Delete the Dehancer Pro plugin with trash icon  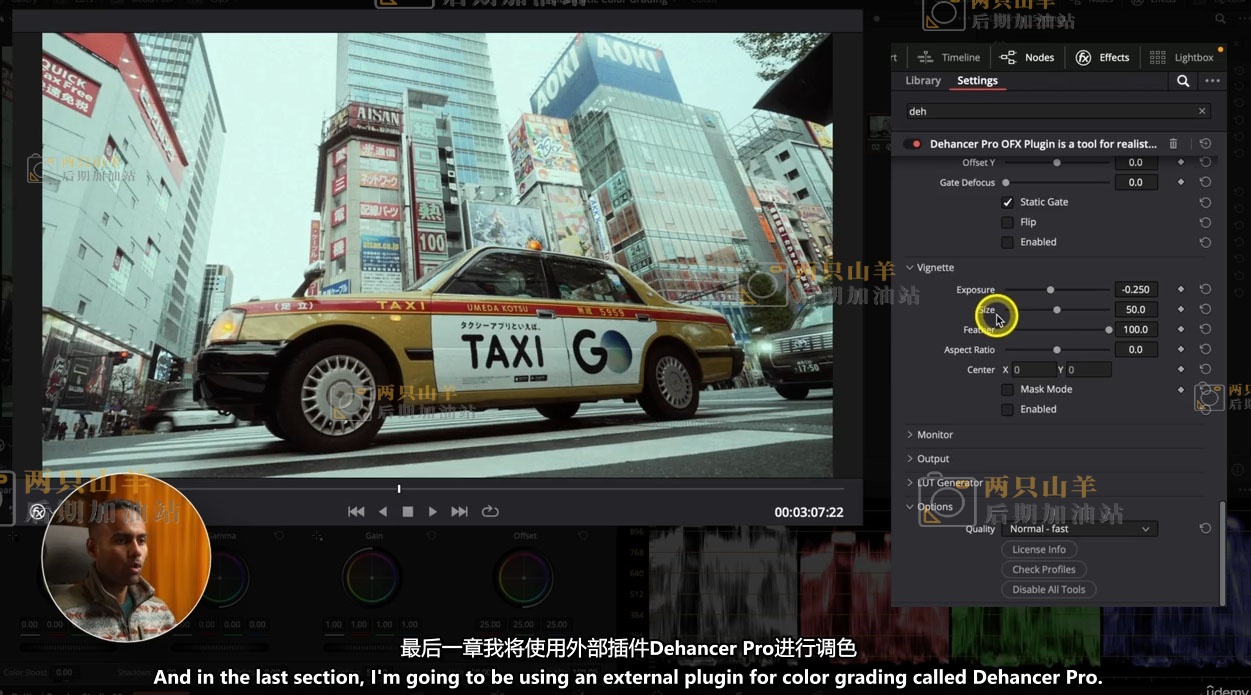pos(1173,144)
